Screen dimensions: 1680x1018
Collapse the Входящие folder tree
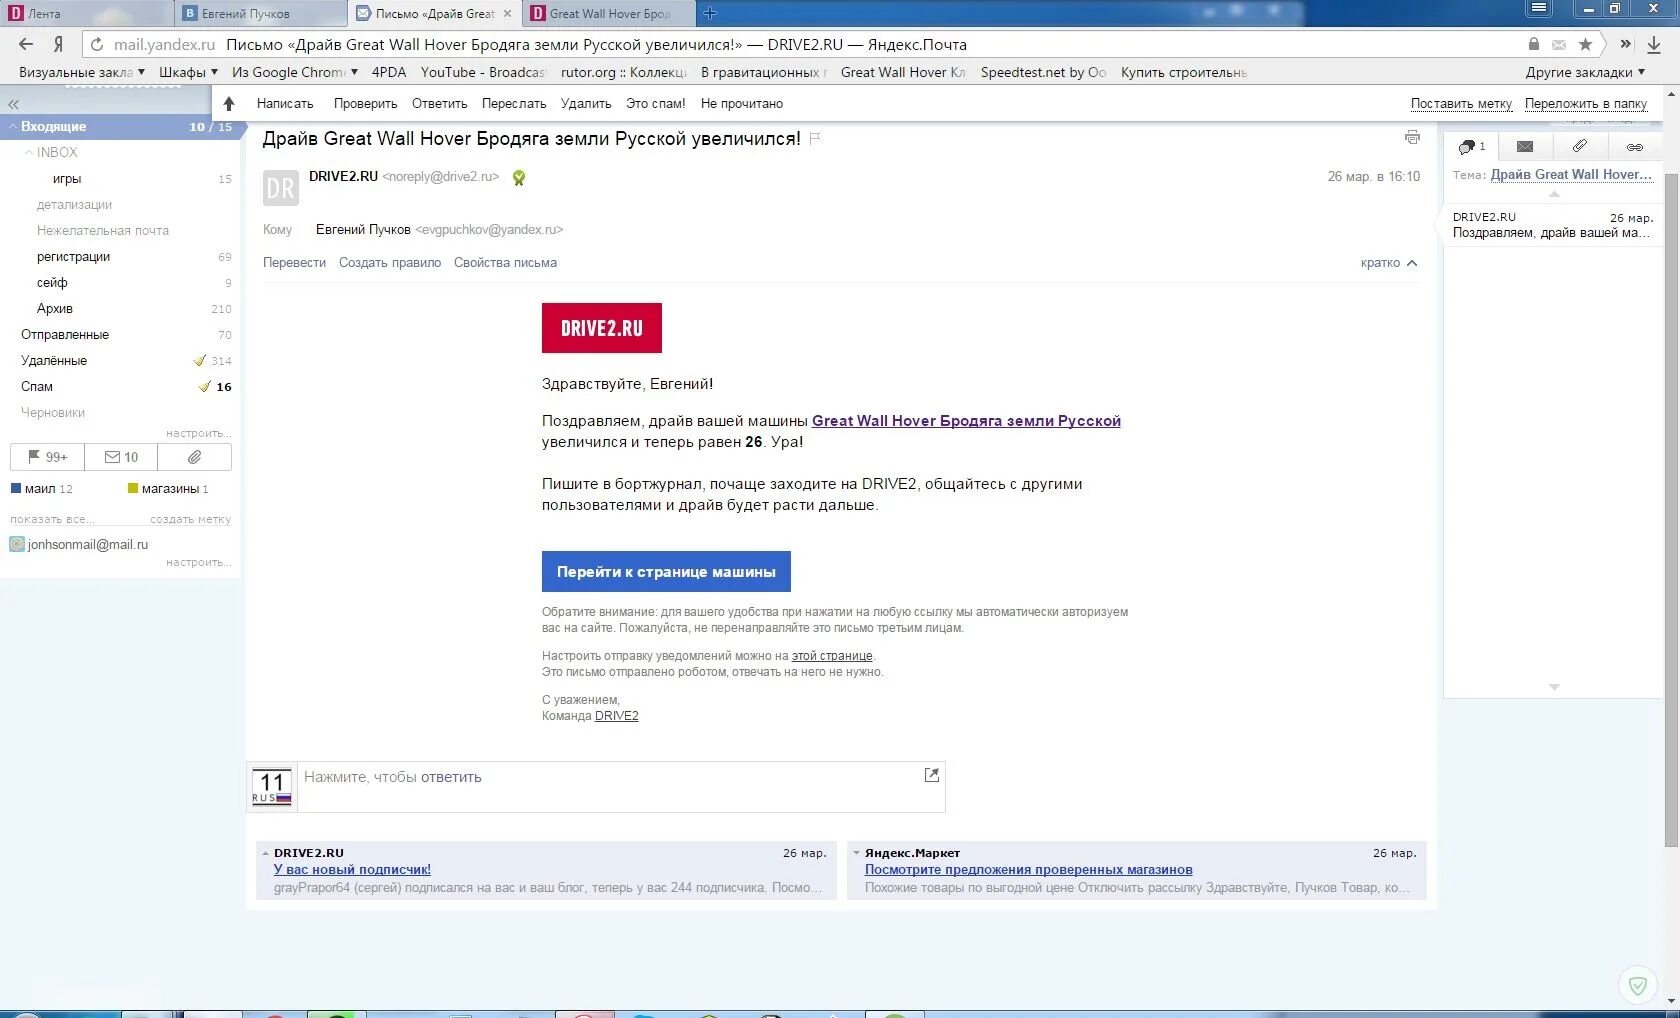tap(13, 127)
